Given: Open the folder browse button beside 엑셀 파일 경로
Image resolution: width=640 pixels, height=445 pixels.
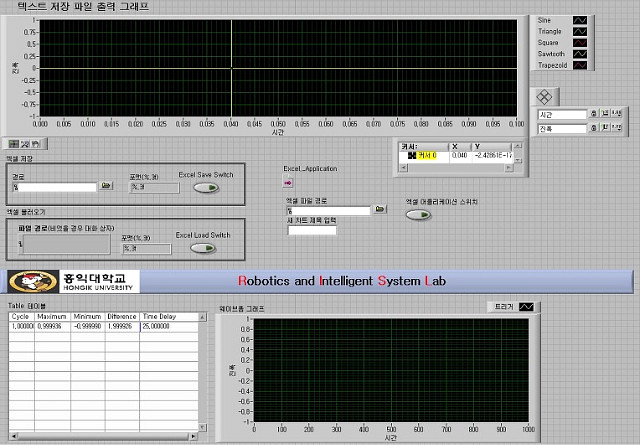Looking at the screenshot, I should 380,209.
